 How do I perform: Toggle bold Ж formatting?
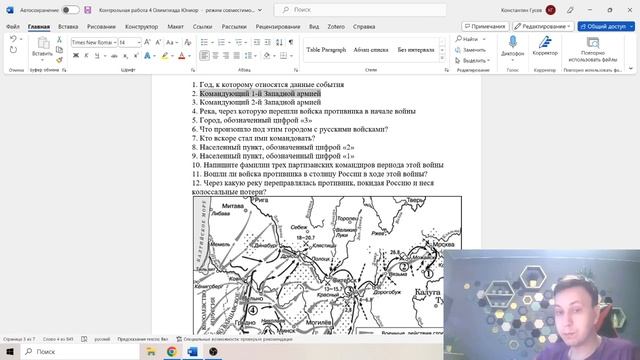coord(76,56)
